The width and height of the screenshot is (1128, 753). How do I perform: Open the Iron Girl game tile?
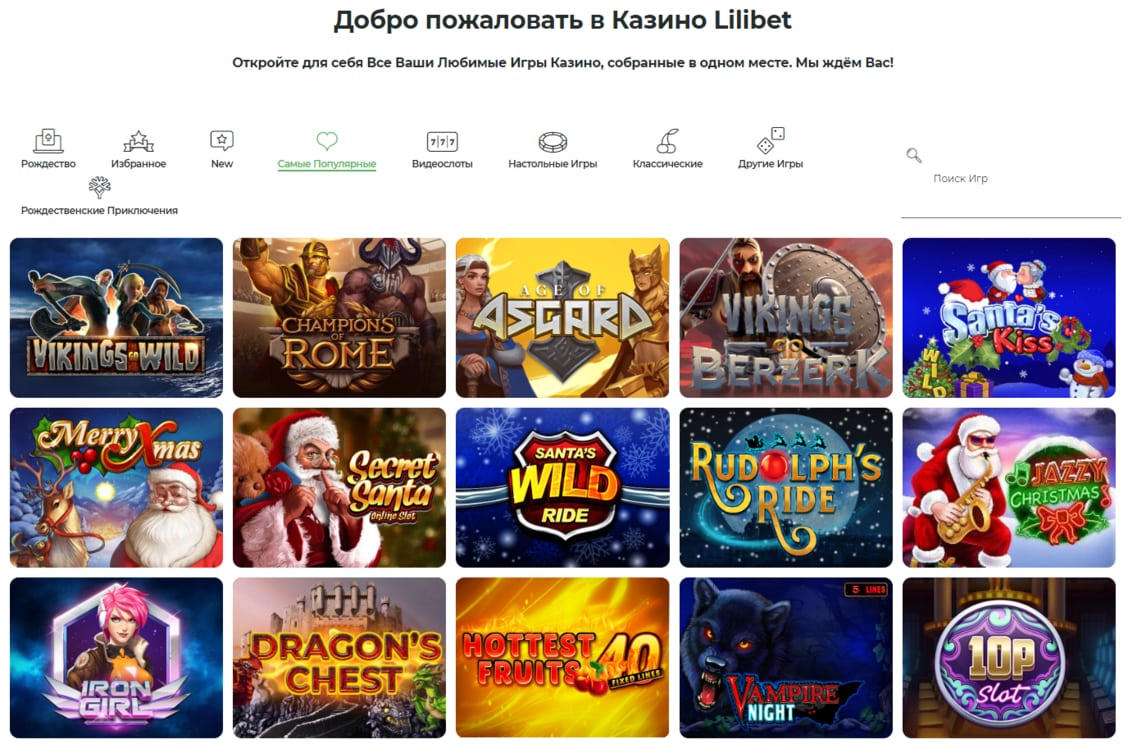pyautogui.click(x=117, y=657)
